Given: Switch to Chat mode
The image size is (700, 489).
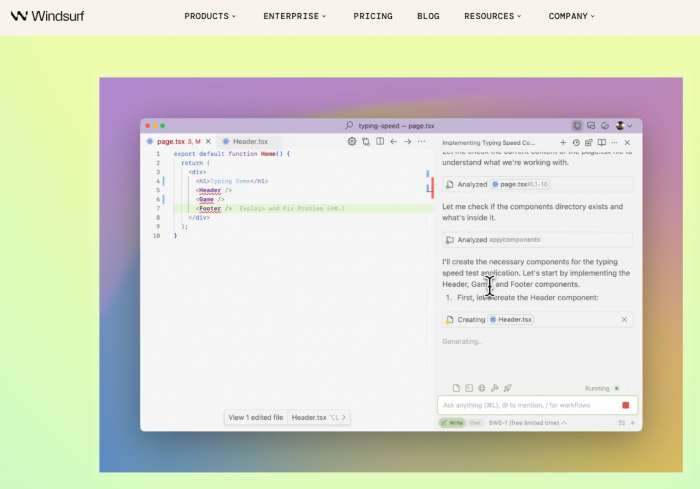Looking at the screenshot, I should tap(475, 423).
